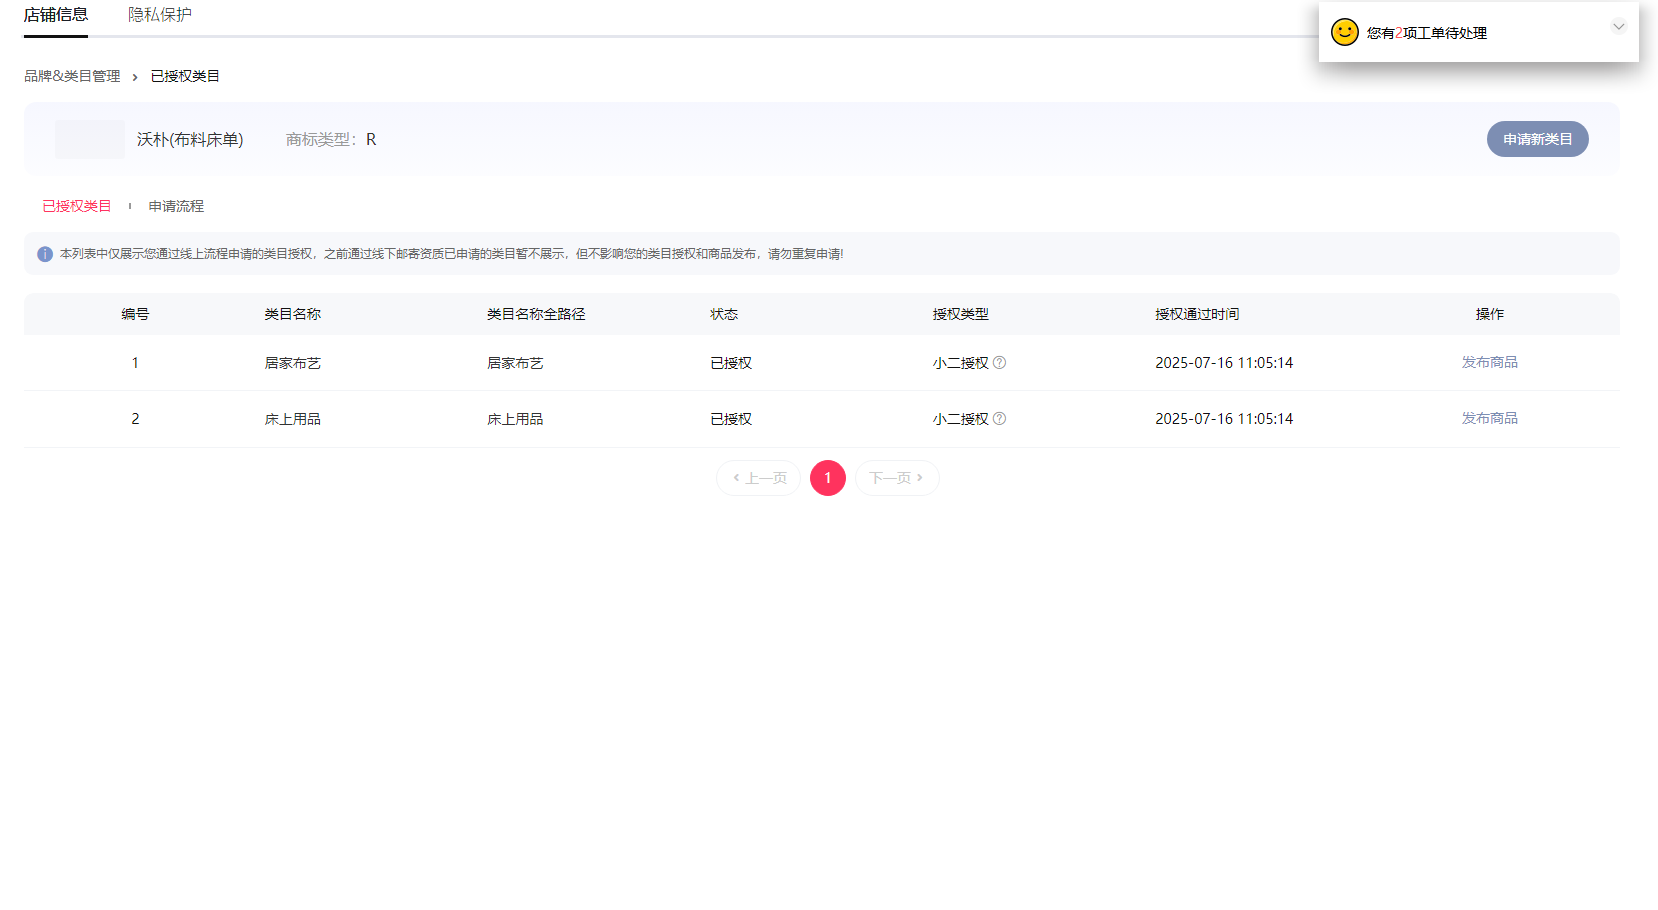The width and height of the screenshot is (1658, 910).
Task: Go to previous page with 上一页
Action: click(x=759, y=478)
